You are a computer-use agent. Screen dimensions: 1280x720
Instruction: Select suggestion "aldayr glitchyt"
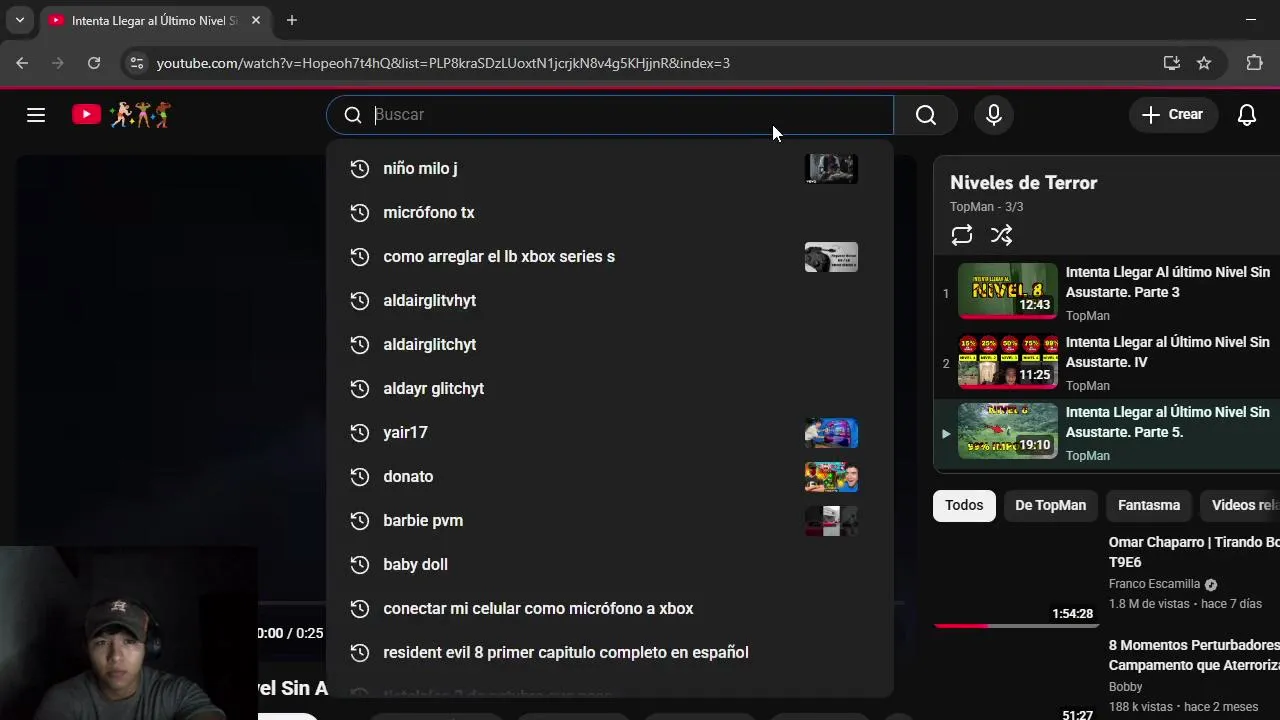tap(609, 389)
